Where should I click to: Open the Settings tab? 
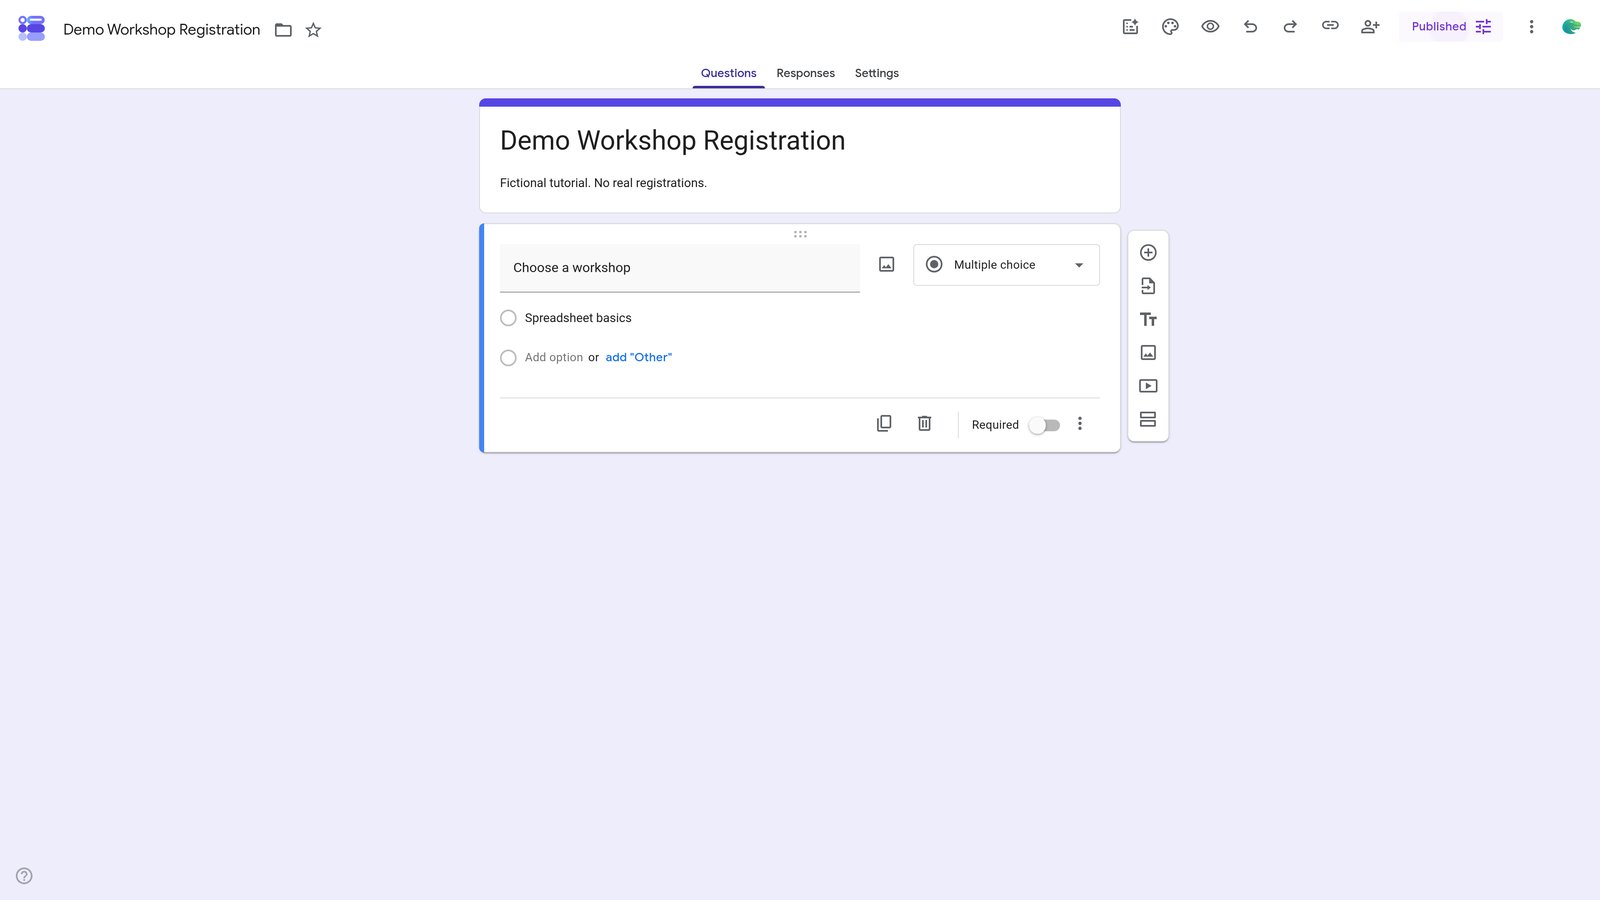[x=876, y=73]
